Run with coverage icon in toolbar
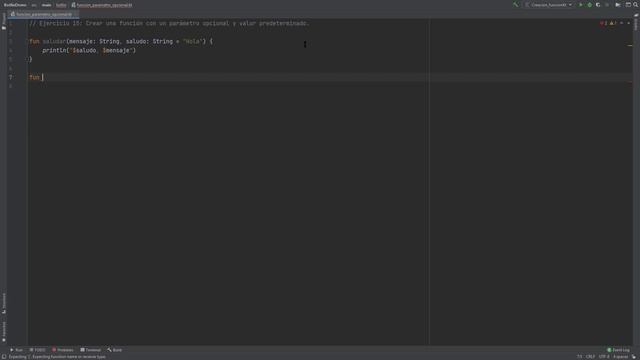 (x=598, y=5)
